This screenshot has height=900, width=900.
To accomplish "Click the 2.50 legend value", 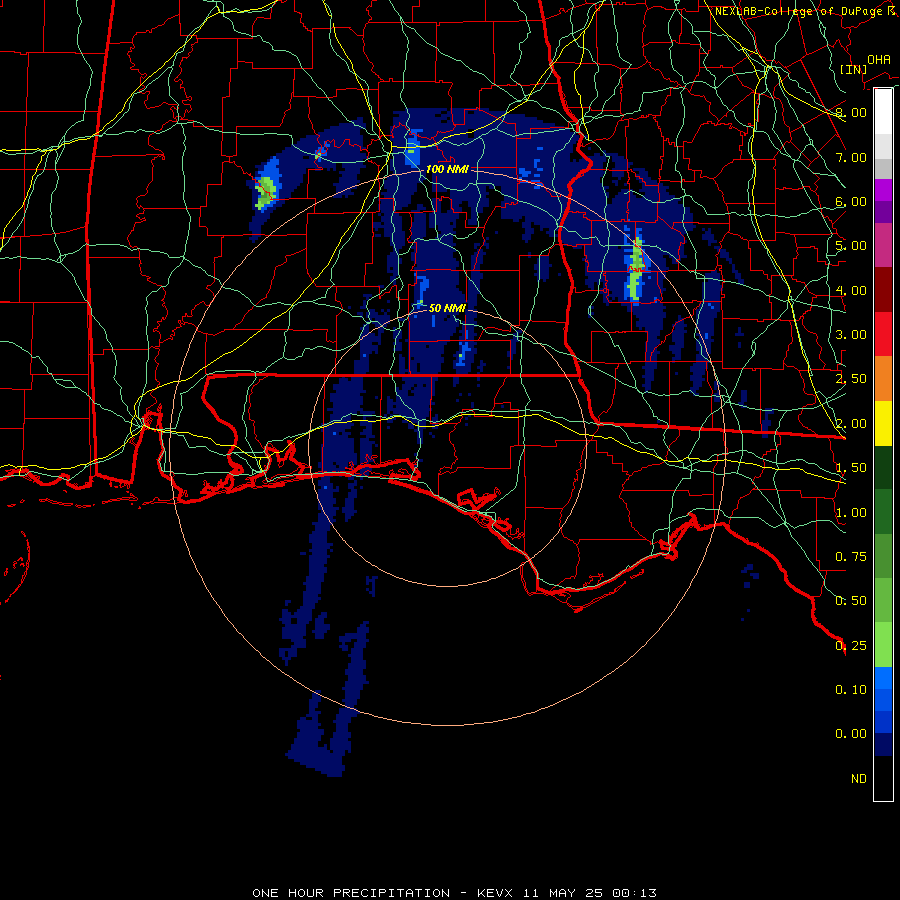I will tap(851, 379).
